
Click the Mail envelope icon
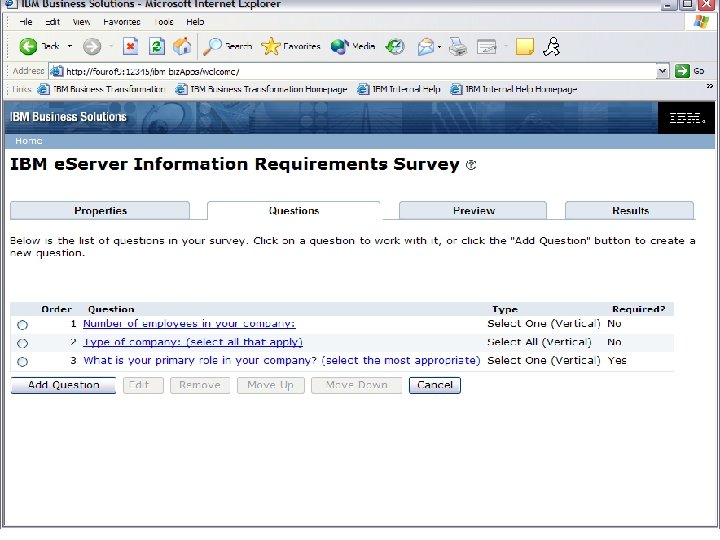(426, 47)
